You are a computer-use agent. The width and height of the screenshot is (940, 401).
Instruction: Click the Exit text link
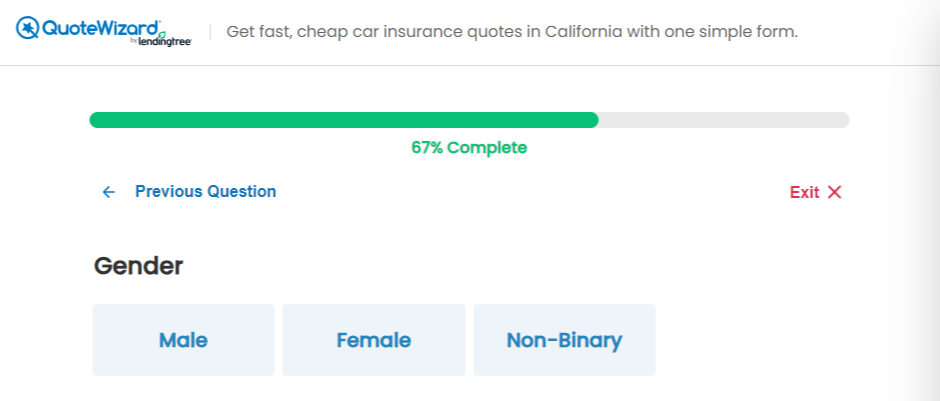coord(804,192)
